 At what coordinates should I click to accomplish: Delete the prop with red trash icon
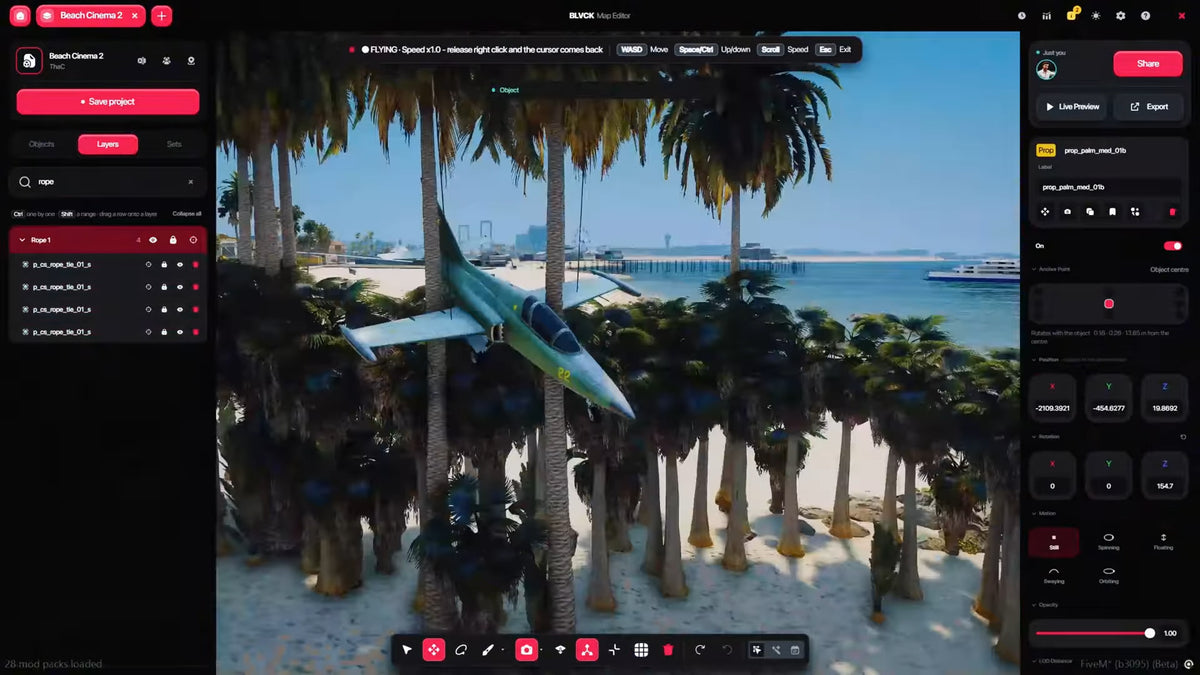pos(1172,212)
